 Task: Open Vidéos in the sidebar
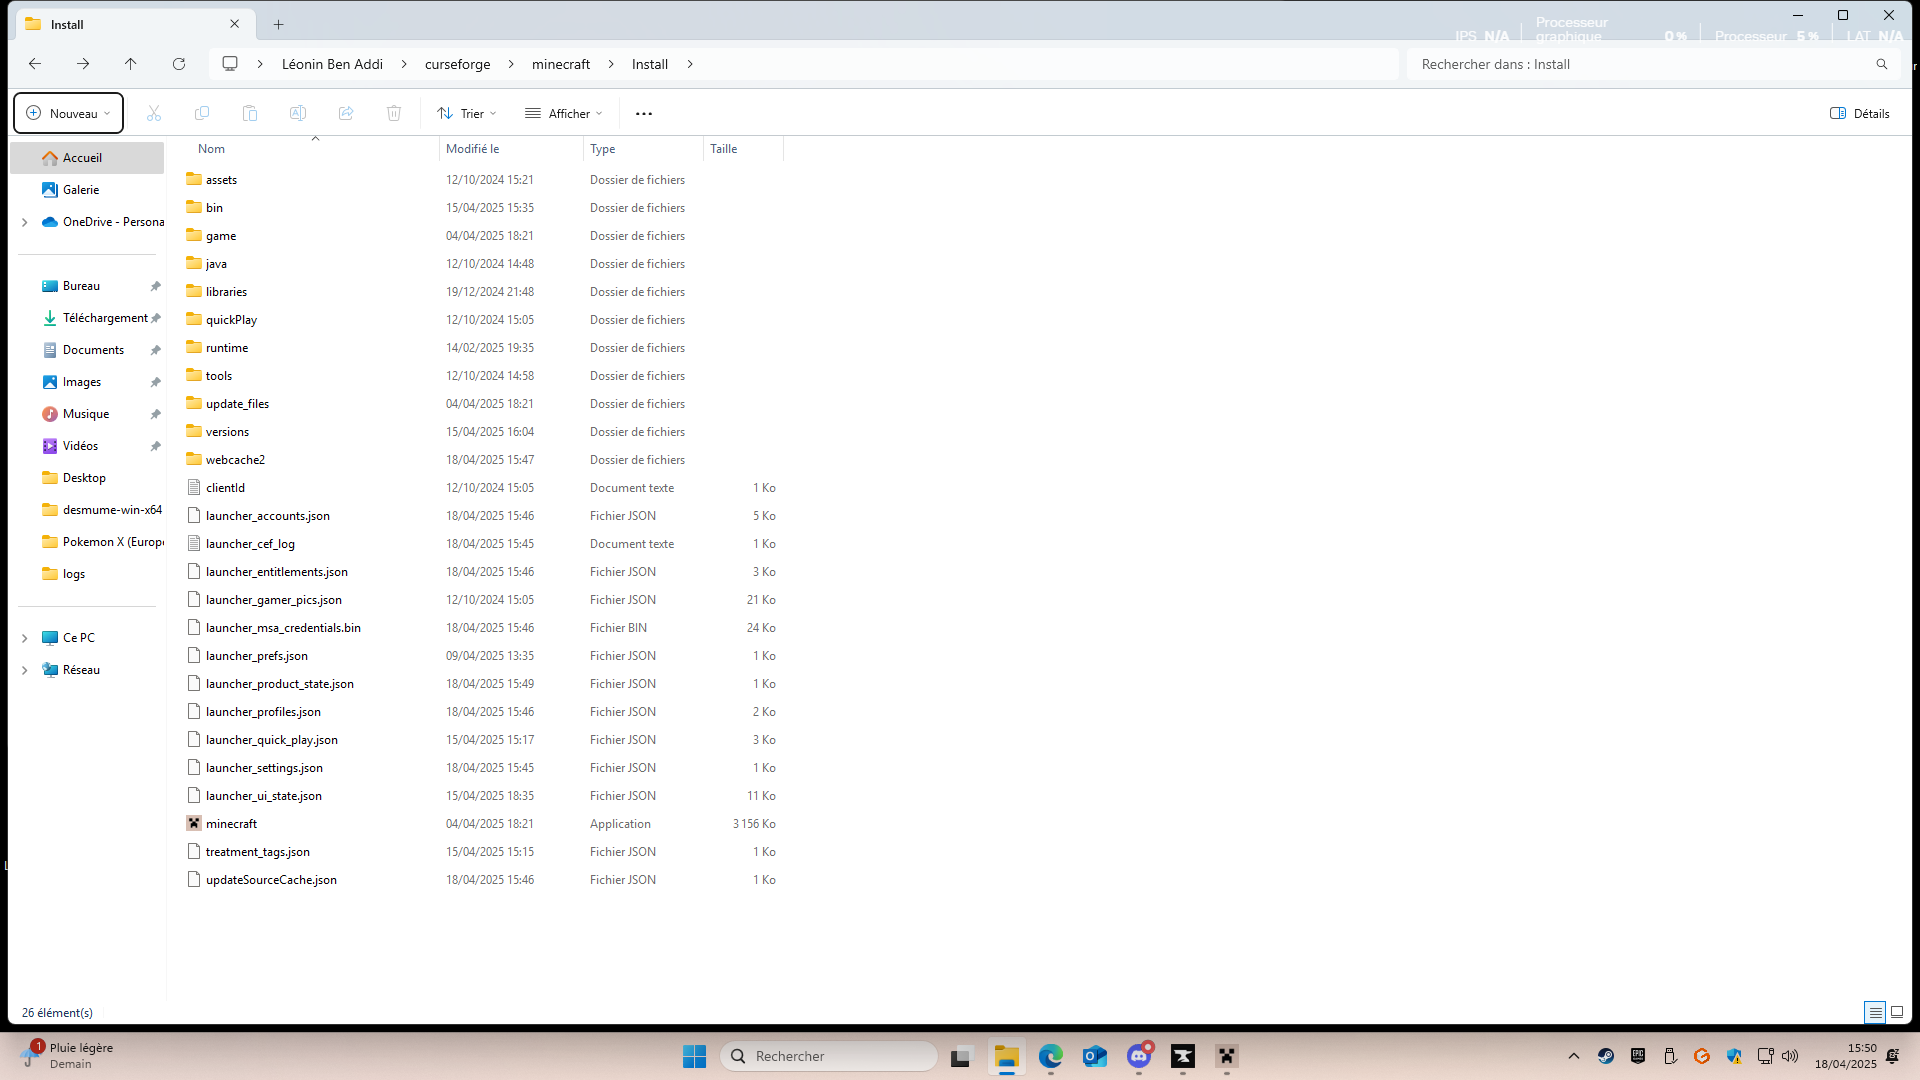pos(87,446)
